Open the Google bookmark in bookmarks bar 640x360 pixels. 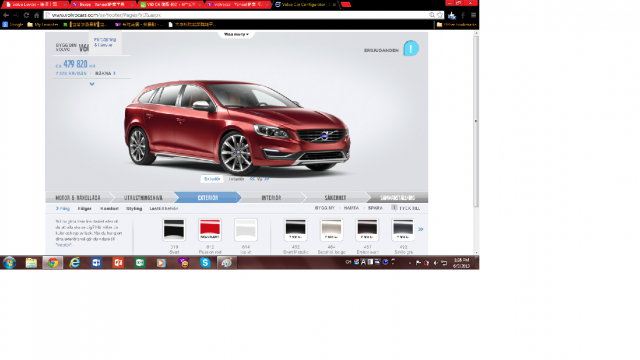(x=13, y=24)
